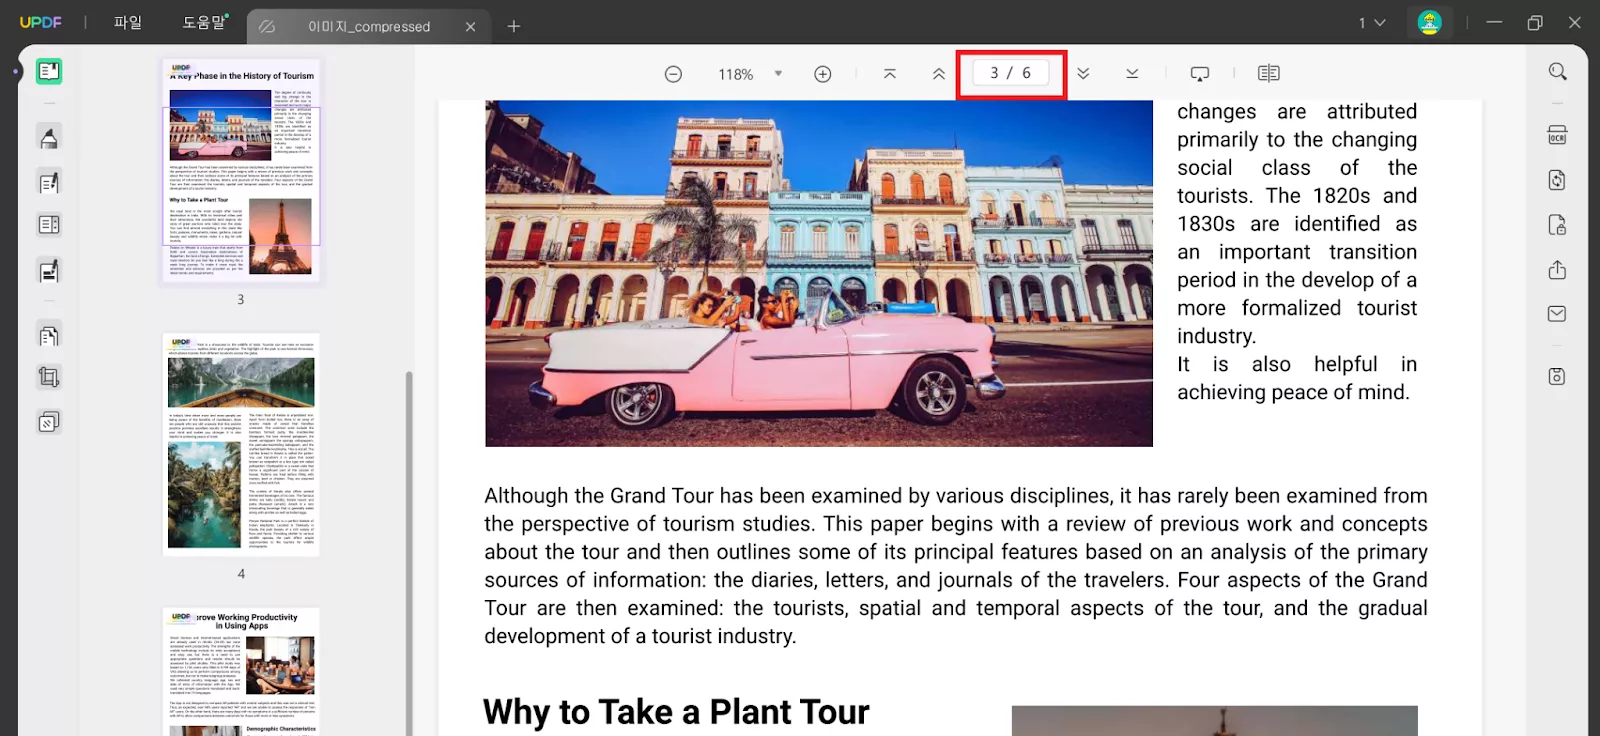1600x736 pixels.
Task: Open the page display layout options
Action: click(x=1269, y=73)
